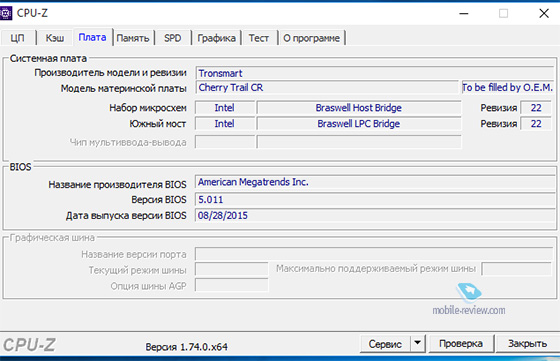Image resolution: width=560 pixels, height=361 pixels.
Task: Minimize the CPU-Z window
Action: pos(464,14)
